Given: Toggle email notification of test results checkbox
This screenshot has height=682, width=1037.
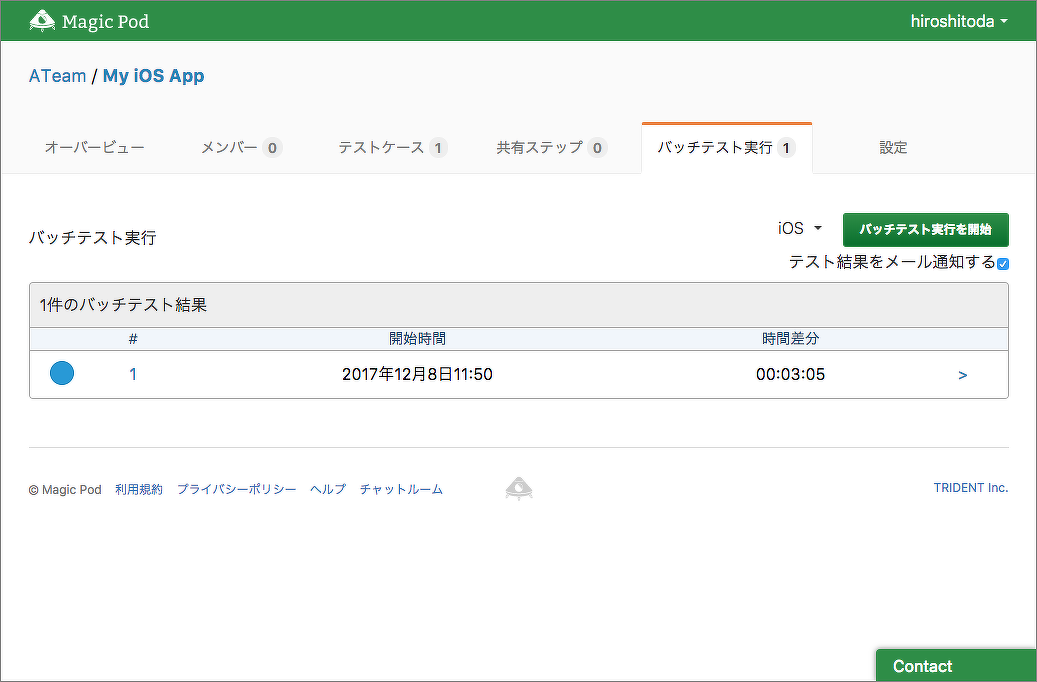Looking at the screenshot, I should pos(1002,263).
